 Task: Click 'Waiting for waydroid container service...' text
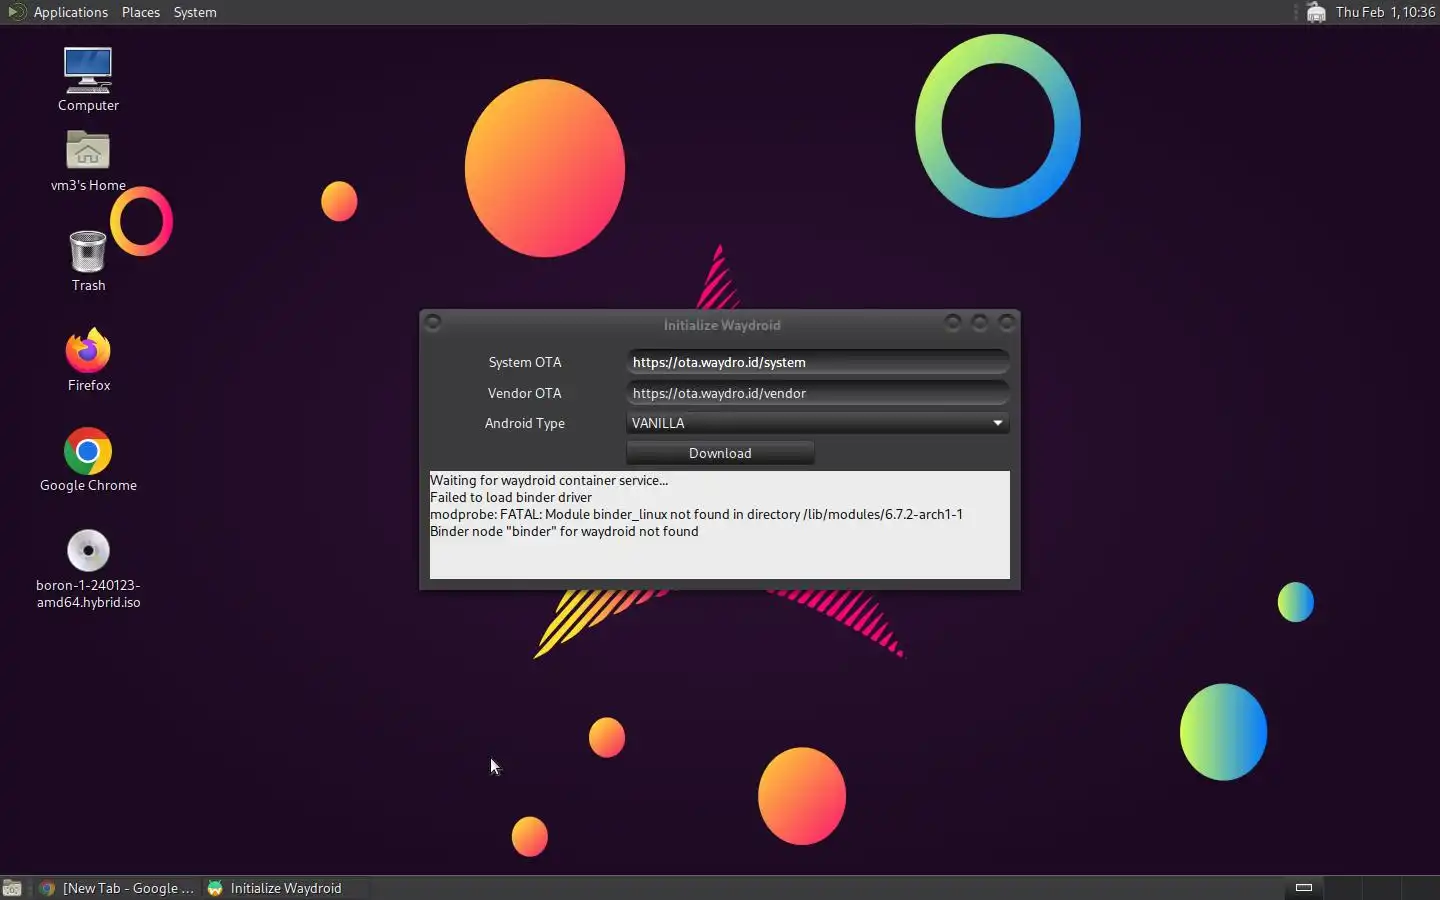(549, 480)
